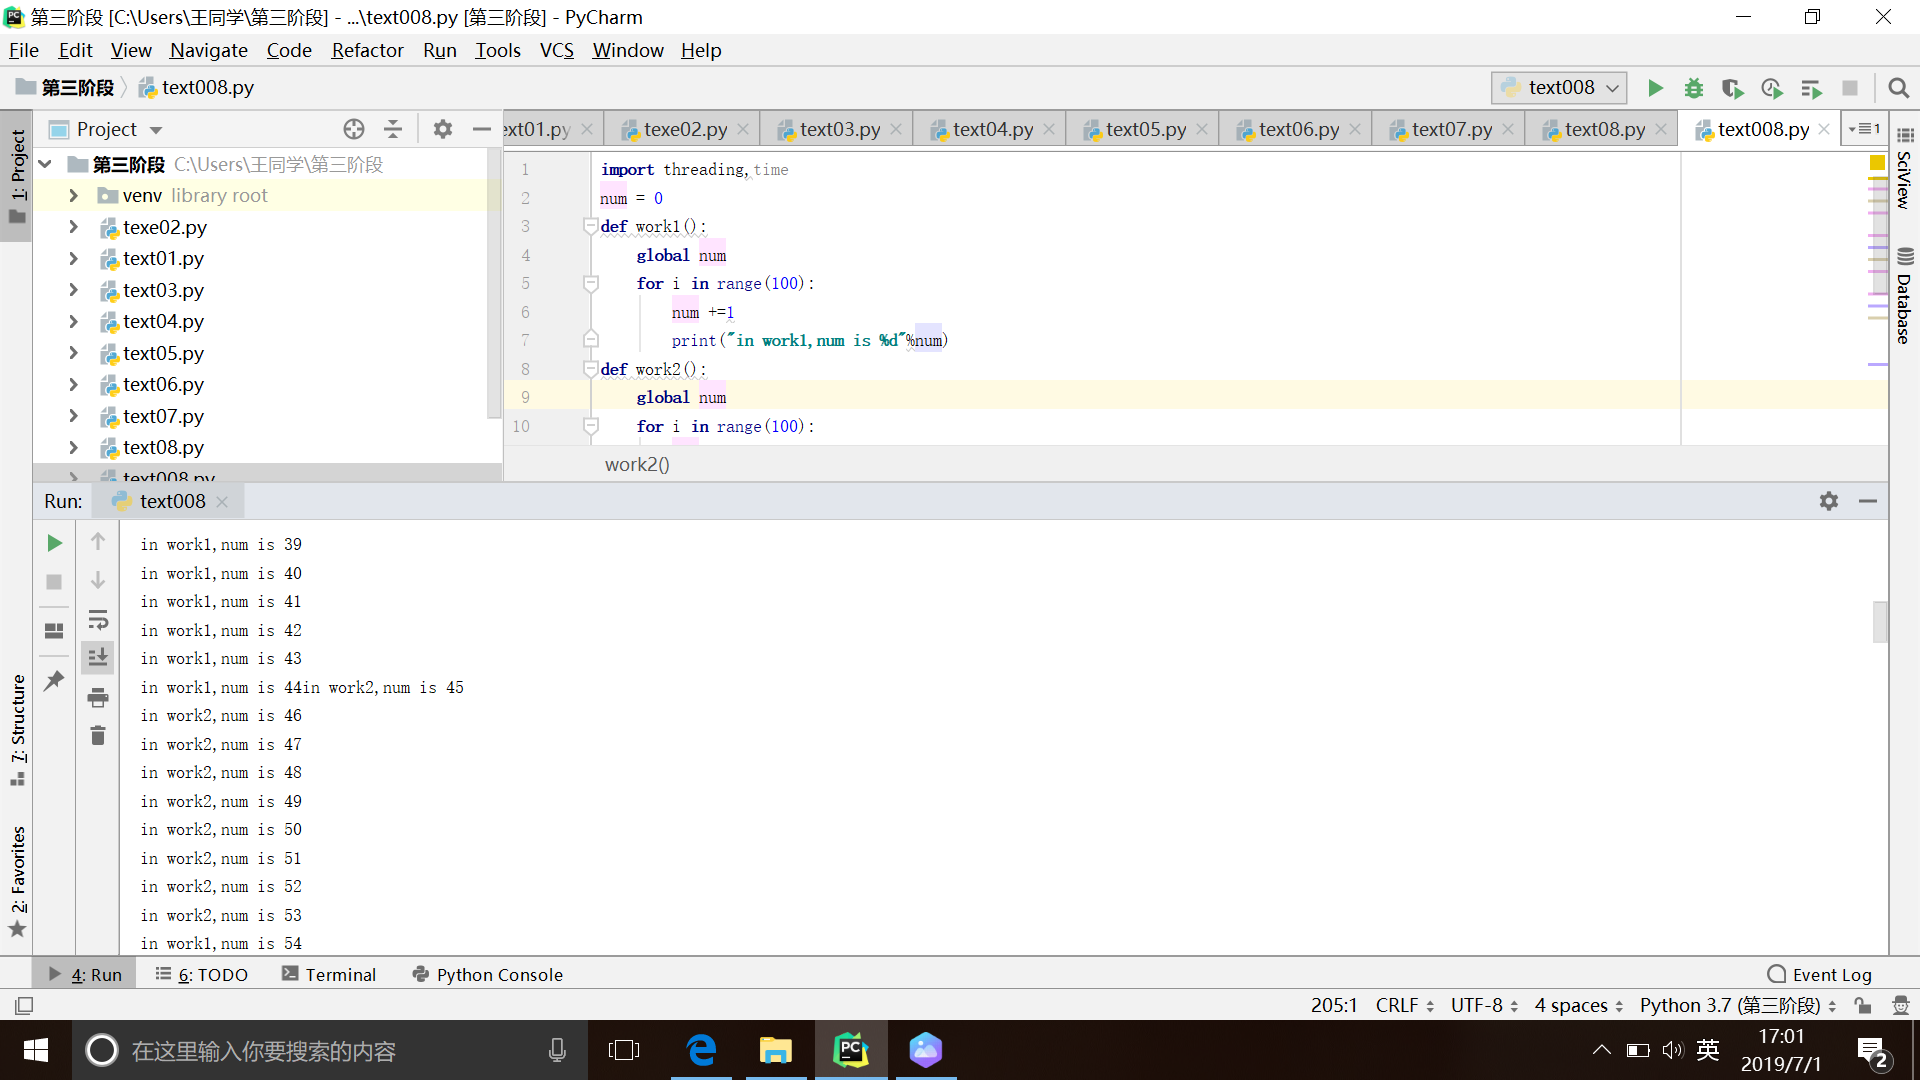Image resolution: width=1920 pixels, height=1080 pixels.
Task: Start debugging with the bug icon
Action: [1694, 88]
